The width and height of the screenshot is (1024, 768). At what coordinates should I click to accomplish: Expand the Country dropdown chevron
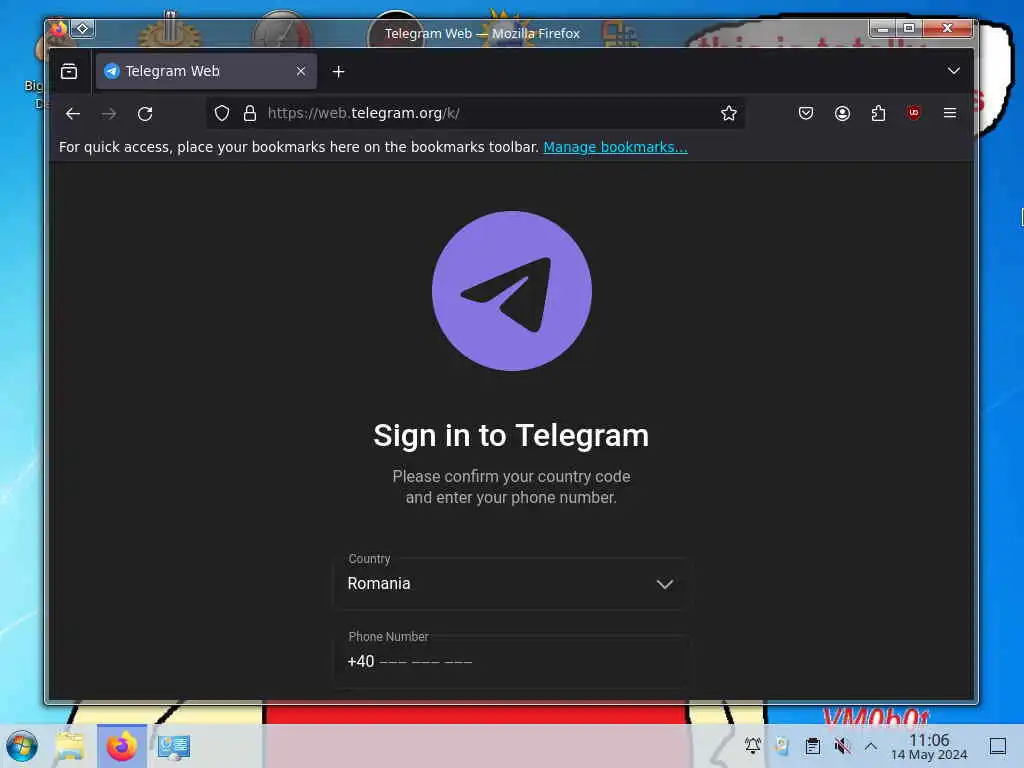tap(665, 584)
